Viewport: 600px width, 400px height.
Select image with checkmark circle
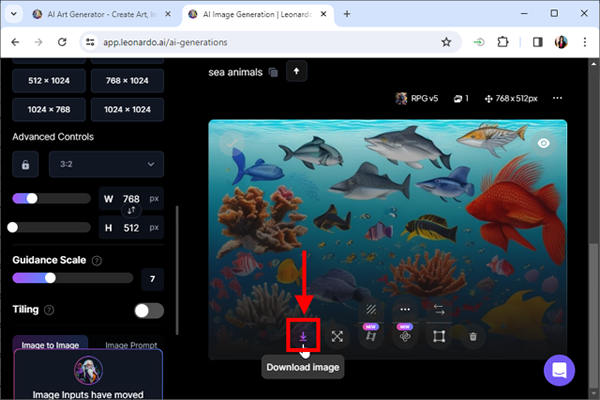[232, 143]
